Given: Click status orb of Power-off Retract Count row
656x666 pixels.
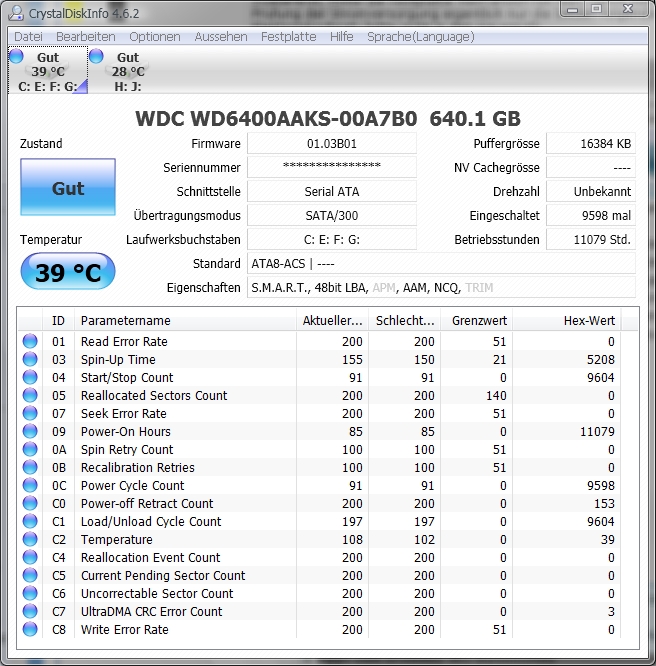Looking at the screenshot, I should pos(30,503).
